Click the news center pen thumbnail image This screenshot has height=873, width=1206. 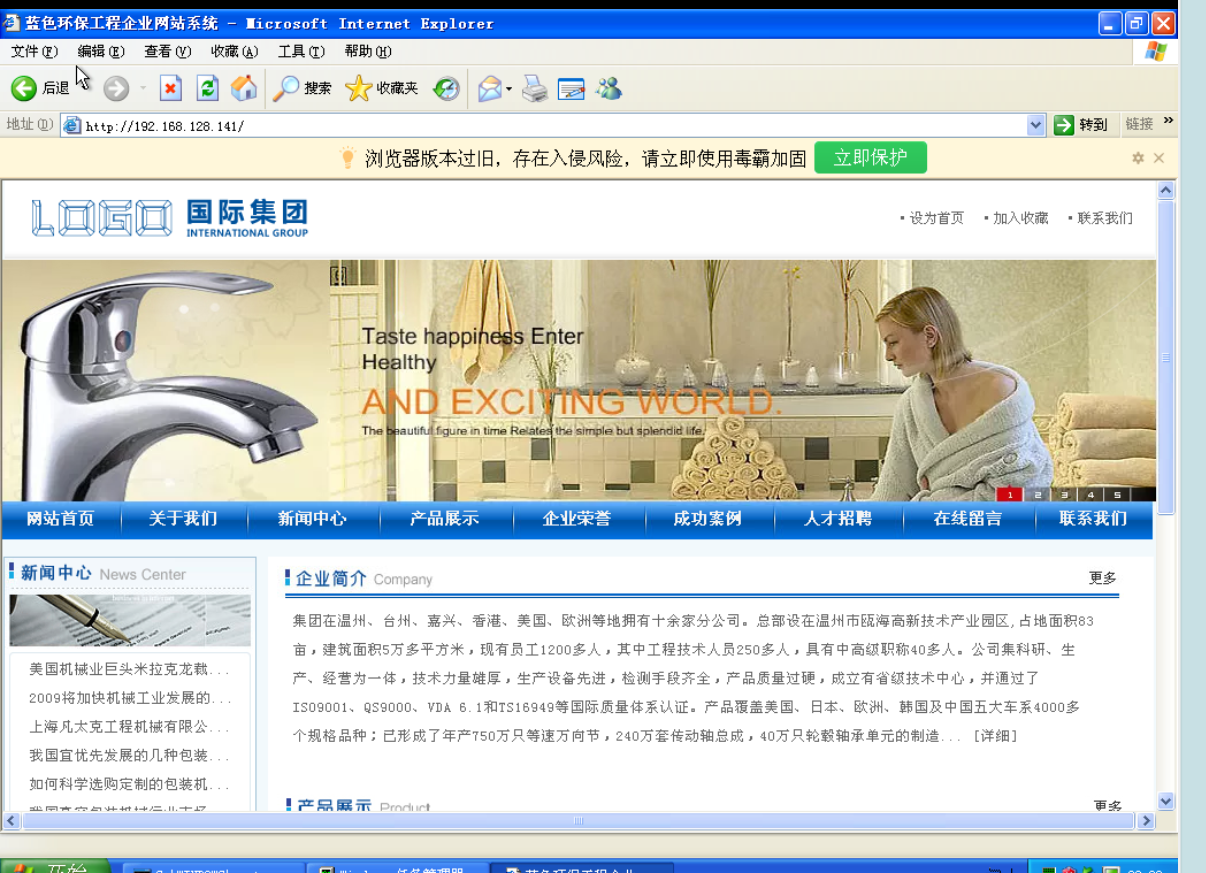tap(130, 620)
